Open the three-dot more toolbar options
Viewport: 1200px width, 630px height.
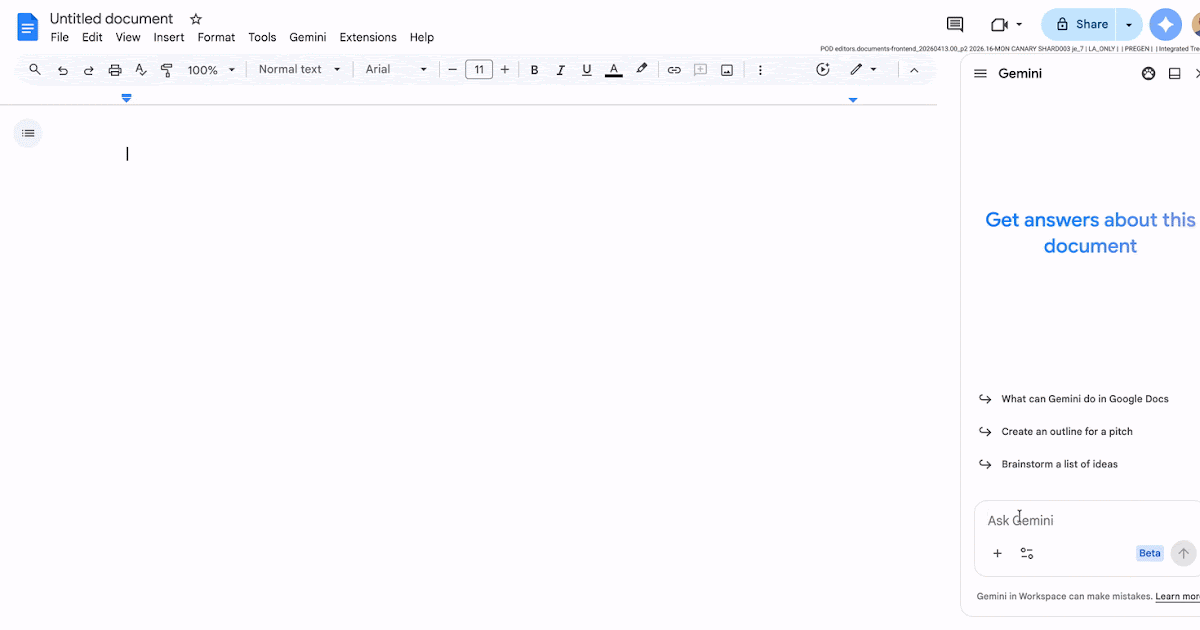(x=760, y=70)
